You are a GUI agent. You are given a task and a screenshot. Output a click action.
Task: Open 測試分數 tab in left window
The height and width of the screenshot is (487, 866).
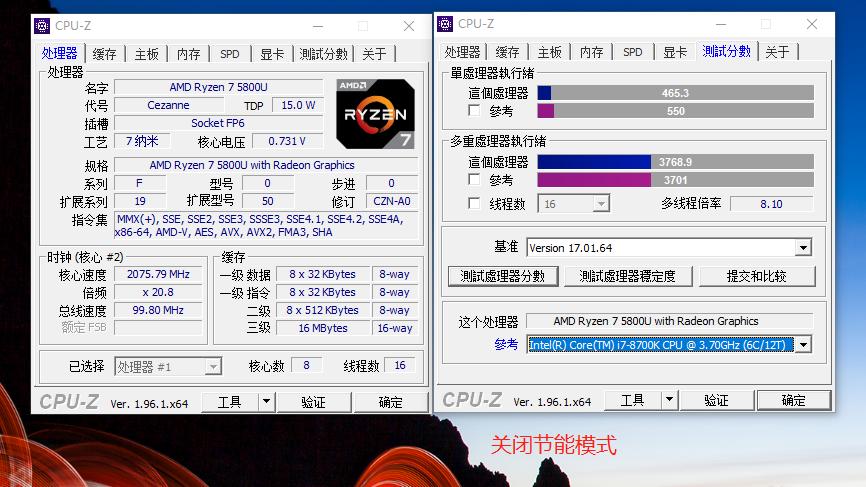[x=323, y=54]
